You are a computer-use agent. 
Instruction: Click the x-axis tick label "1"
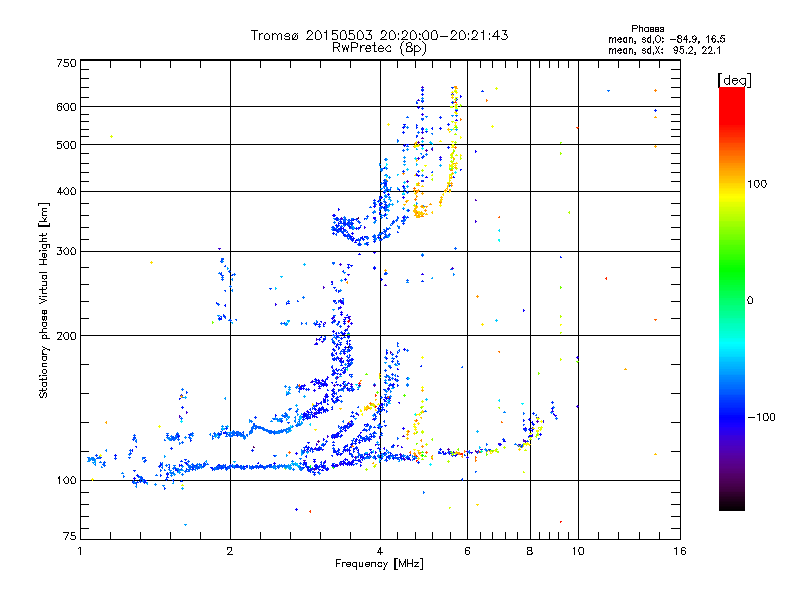[80, 551]
